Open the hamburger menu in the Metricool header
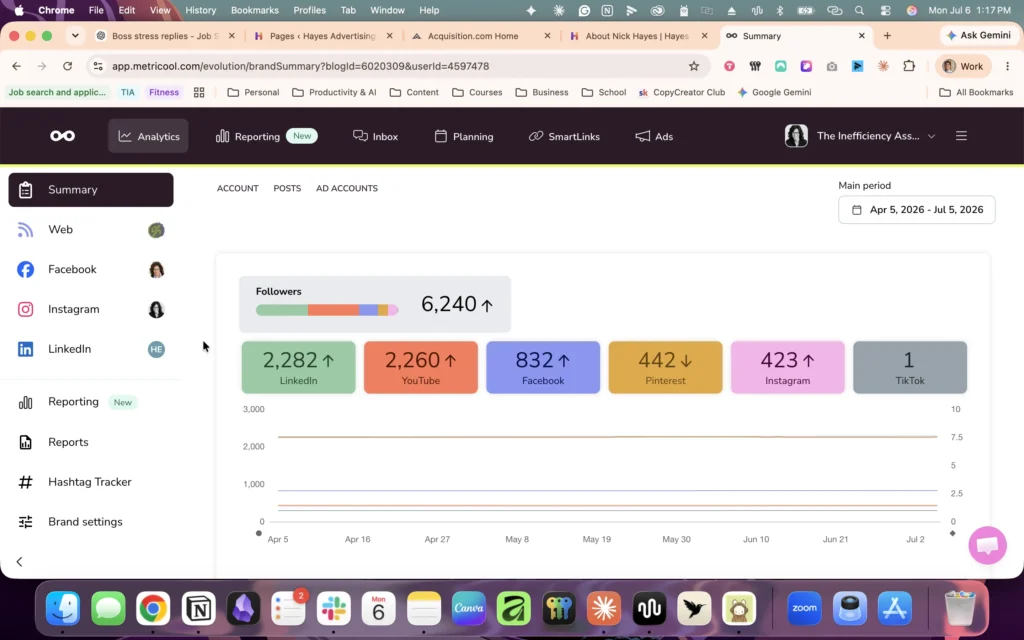This screenshot has height=640, width=1024. 961,136
